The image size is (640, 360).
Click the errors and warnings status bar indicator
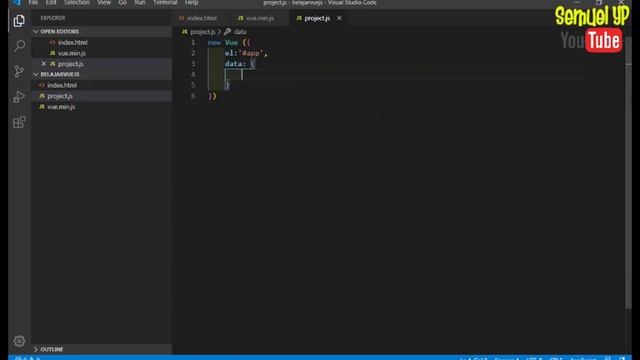28,358
